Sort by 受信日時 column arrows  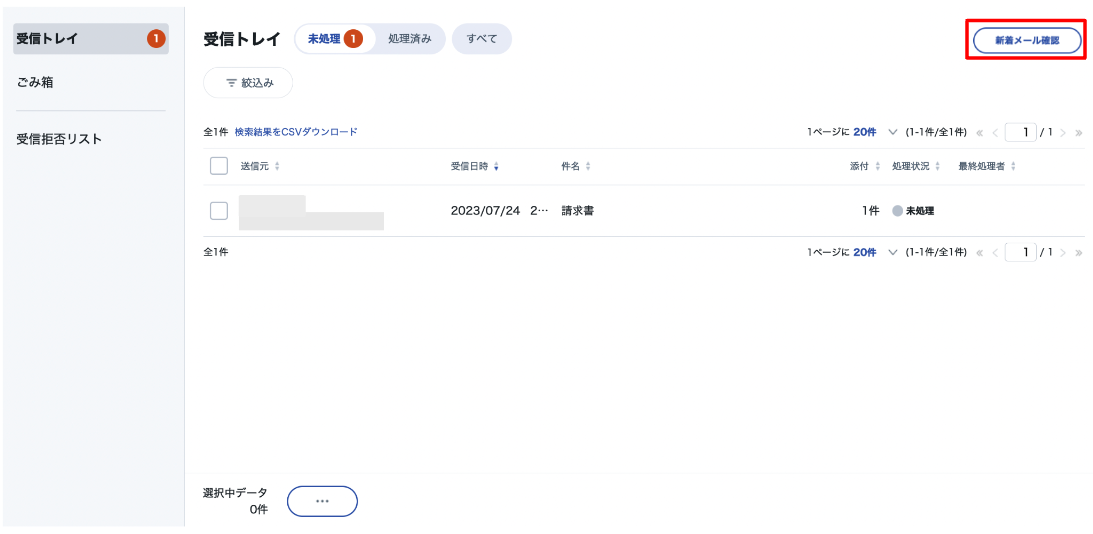(496, 167)
